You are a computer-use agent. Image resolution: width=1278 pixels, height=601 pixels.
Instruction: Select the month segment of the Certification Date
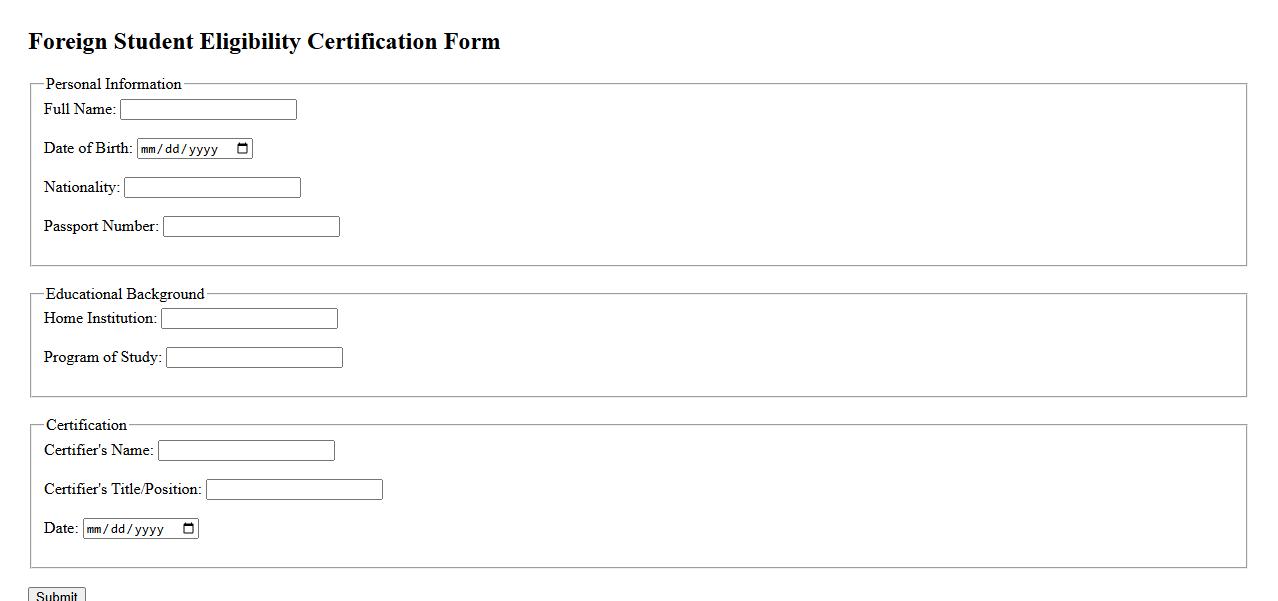coord(96,529)
